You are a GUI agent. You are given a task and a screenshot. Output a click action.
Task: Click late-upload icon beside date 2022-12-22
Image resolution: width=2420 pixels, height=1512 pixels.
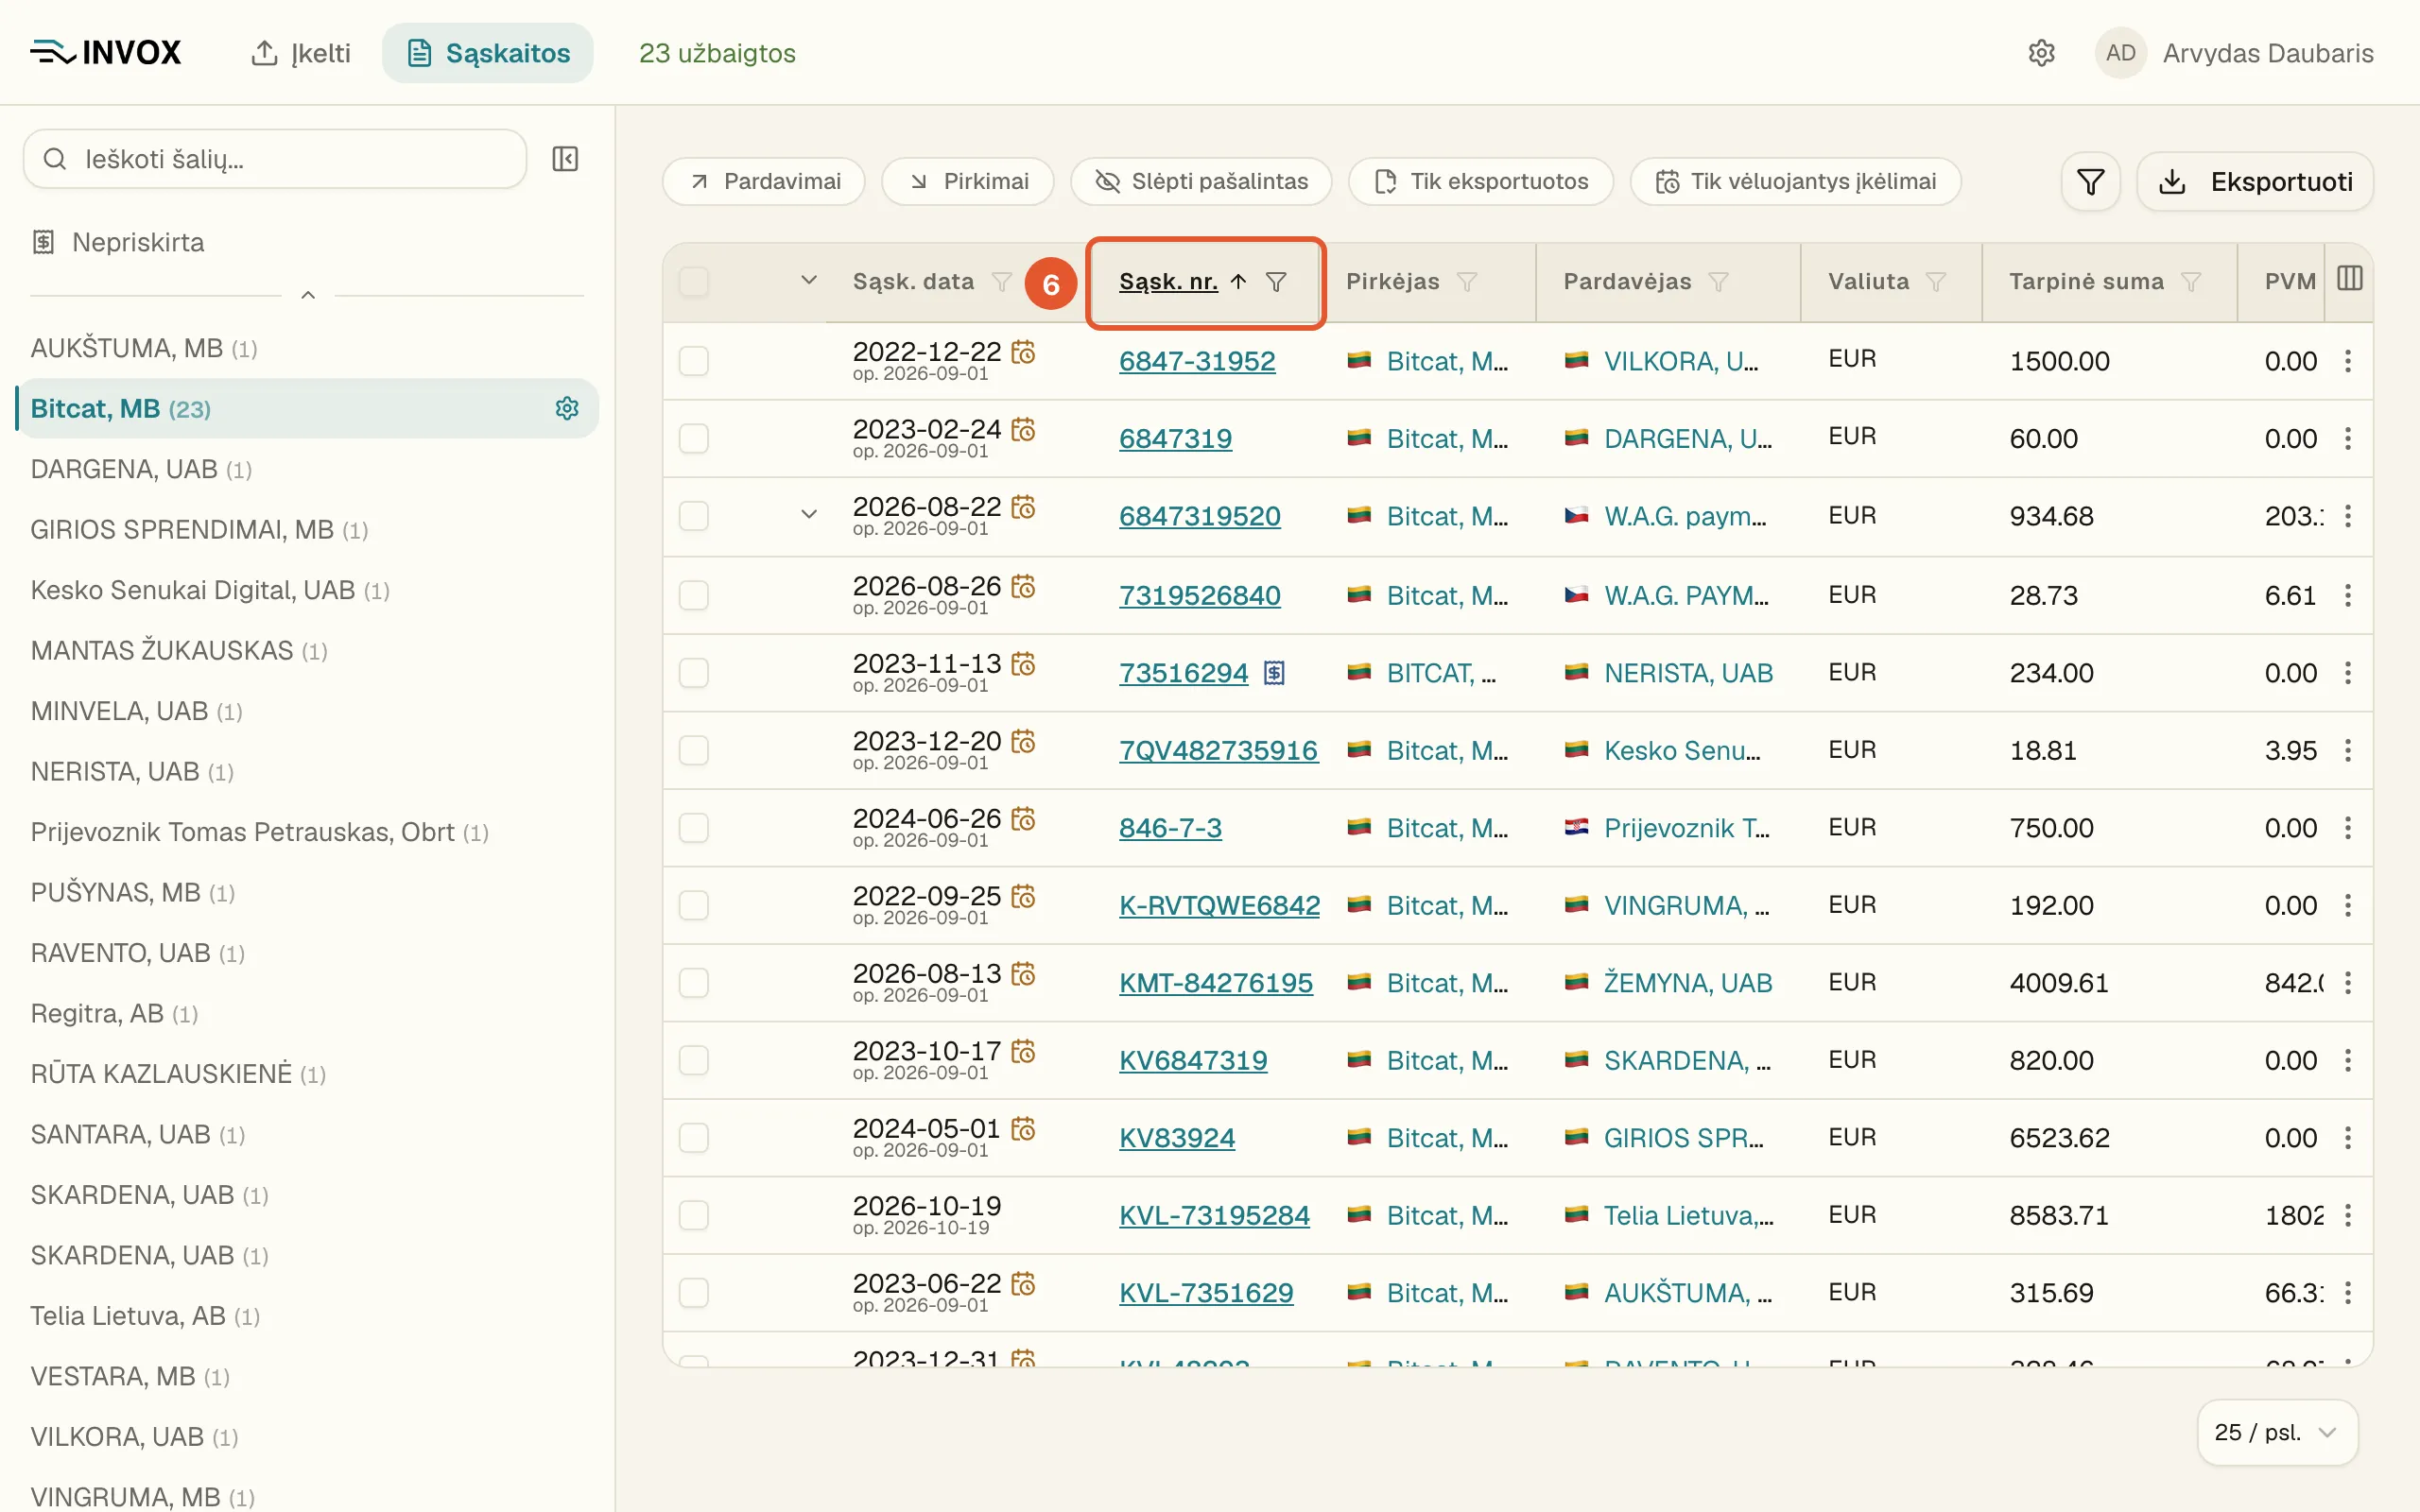(x=1023, y=352)
